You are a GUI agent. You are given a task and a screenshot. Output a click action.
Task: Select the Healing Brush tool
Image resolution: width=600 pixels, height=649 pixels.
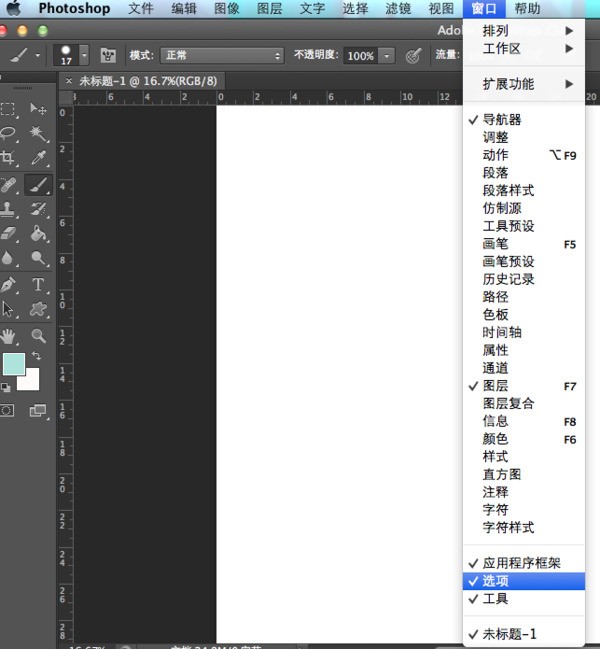point(10,185)
